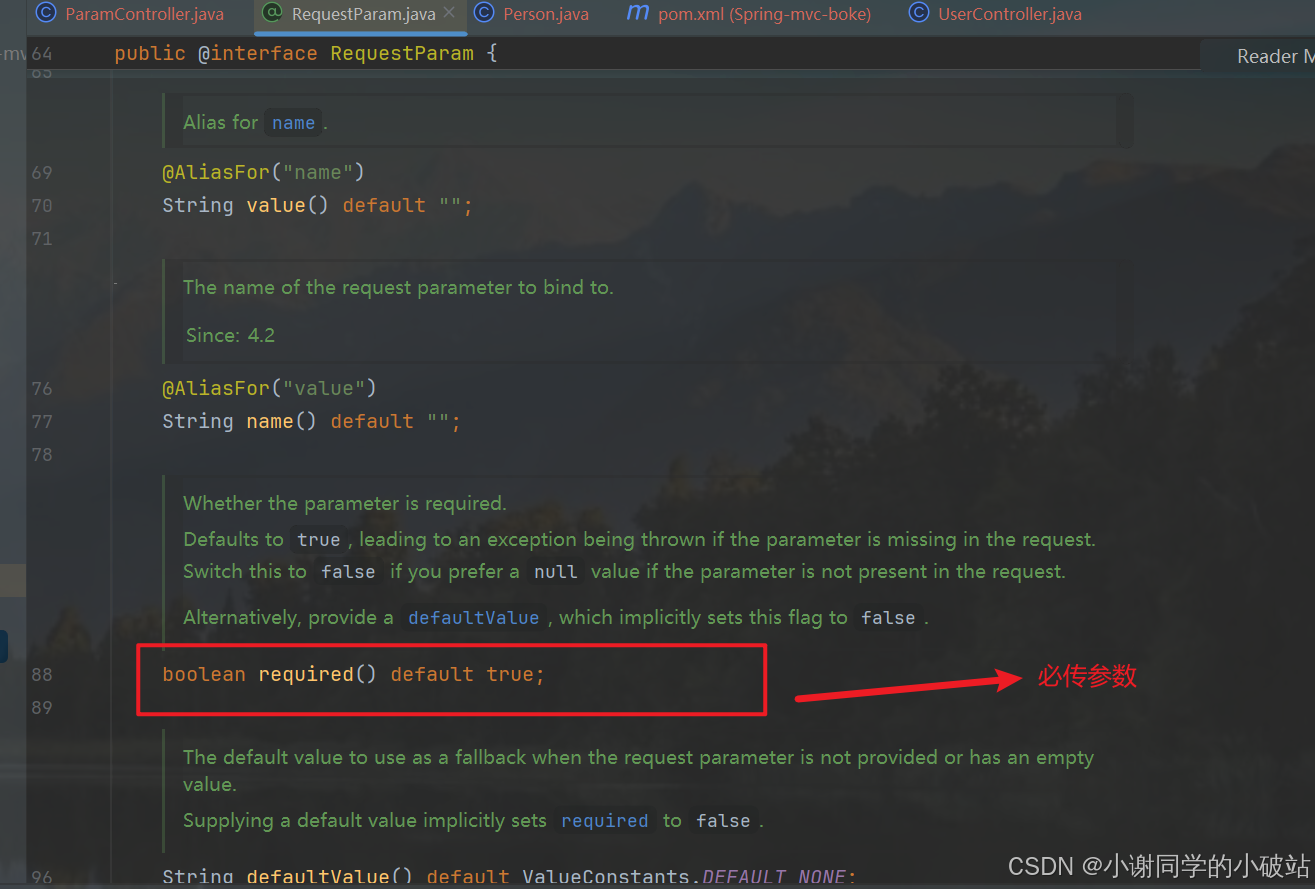Click gutter line number 70
Screen dimensions: 1315x889
41,205
